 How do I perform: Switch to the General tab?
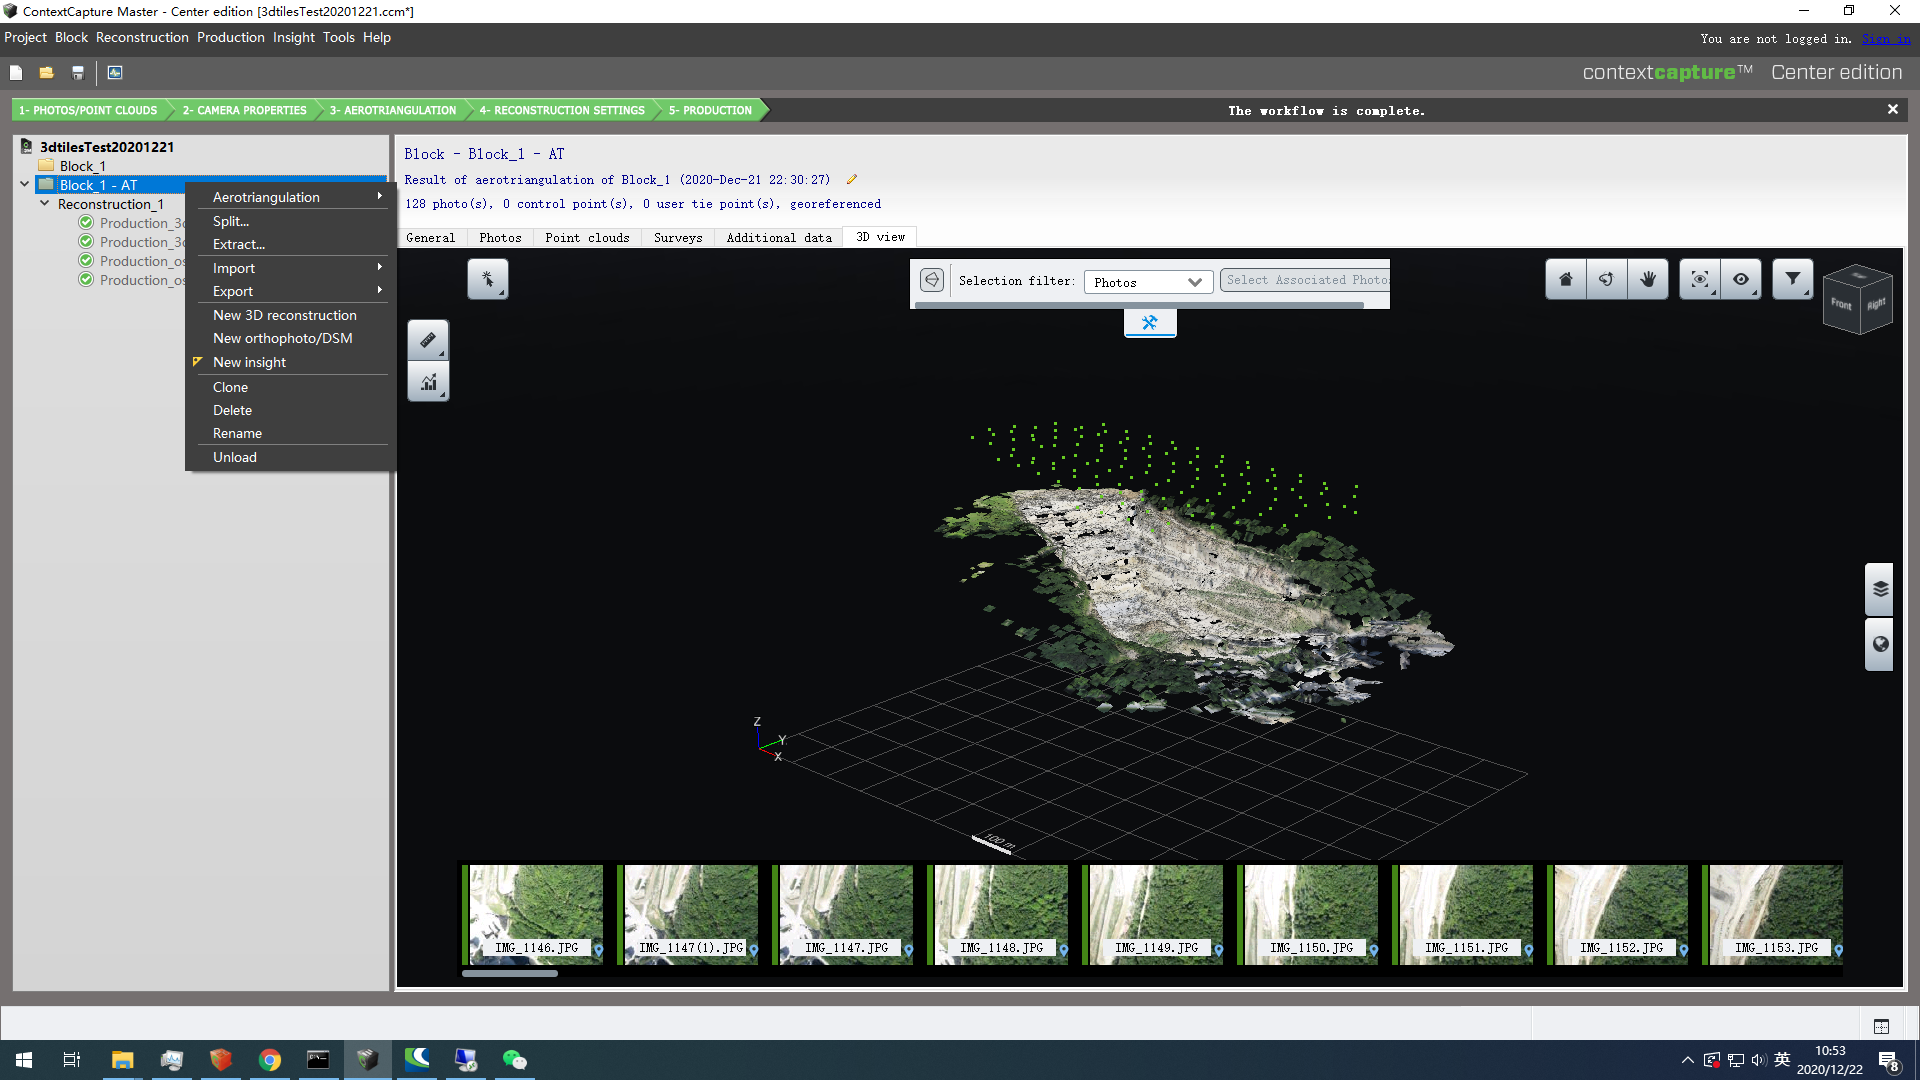431,237
